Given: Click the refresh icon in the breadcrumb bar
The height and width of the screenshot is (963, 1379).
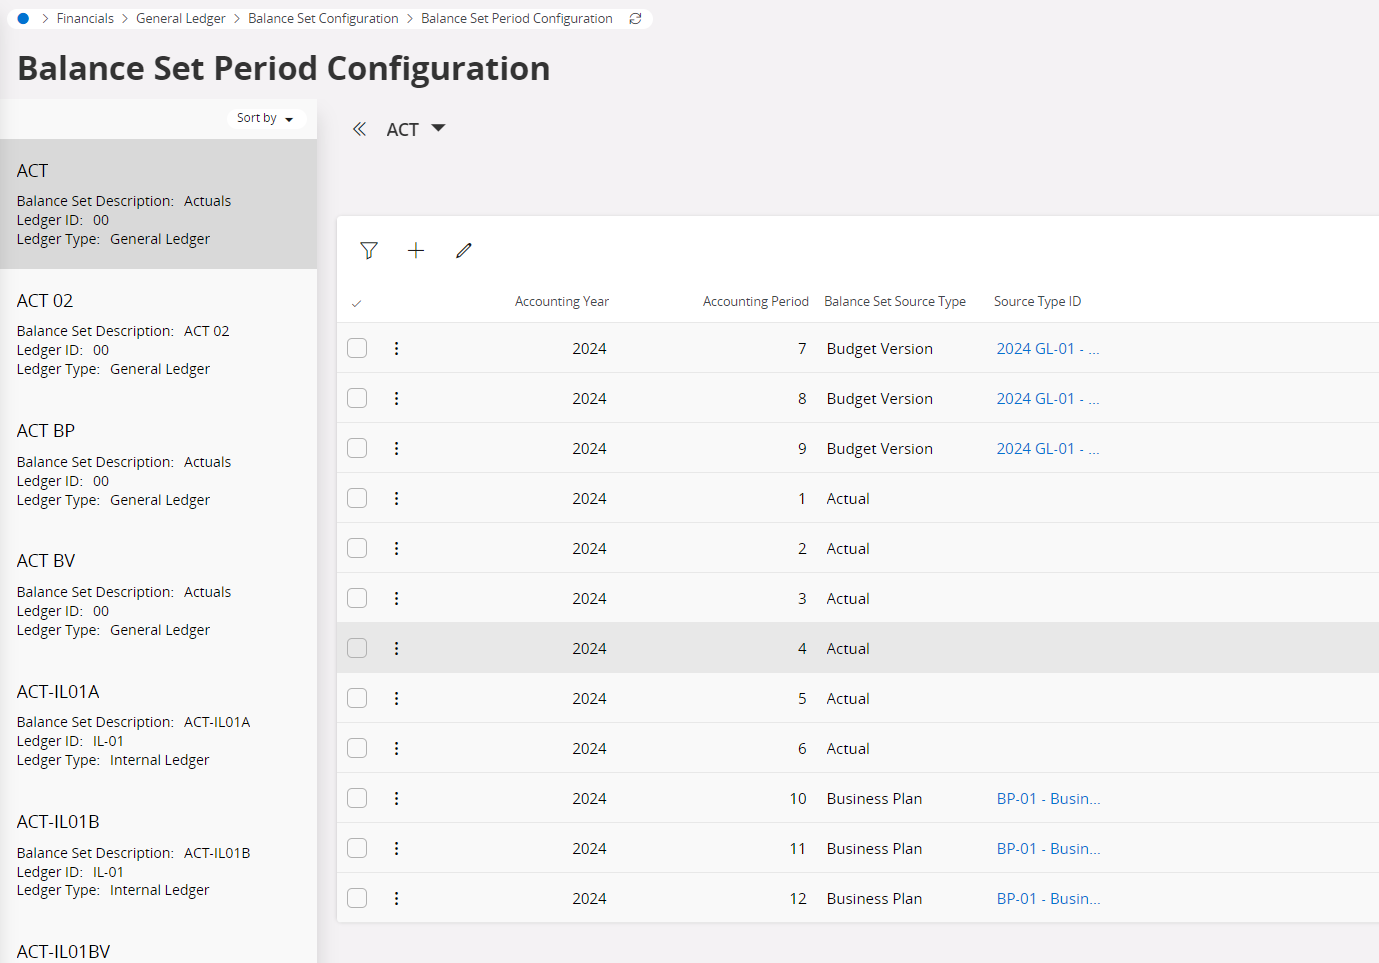Looking at the screenshot, I should [x=635, y=18].
